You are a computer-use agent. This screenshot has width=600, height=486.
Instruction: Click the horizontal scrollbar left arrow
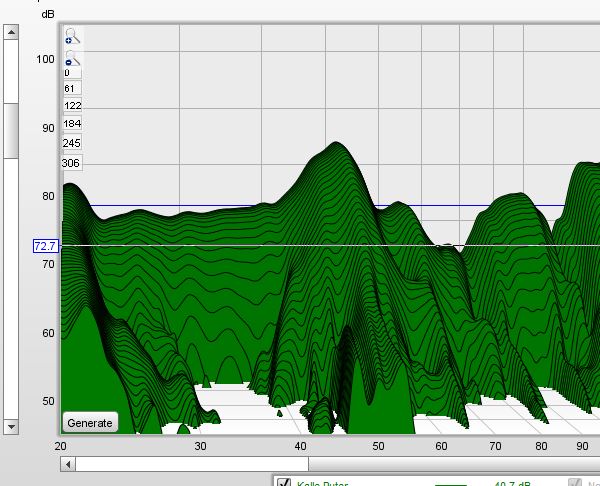(67, 464)
